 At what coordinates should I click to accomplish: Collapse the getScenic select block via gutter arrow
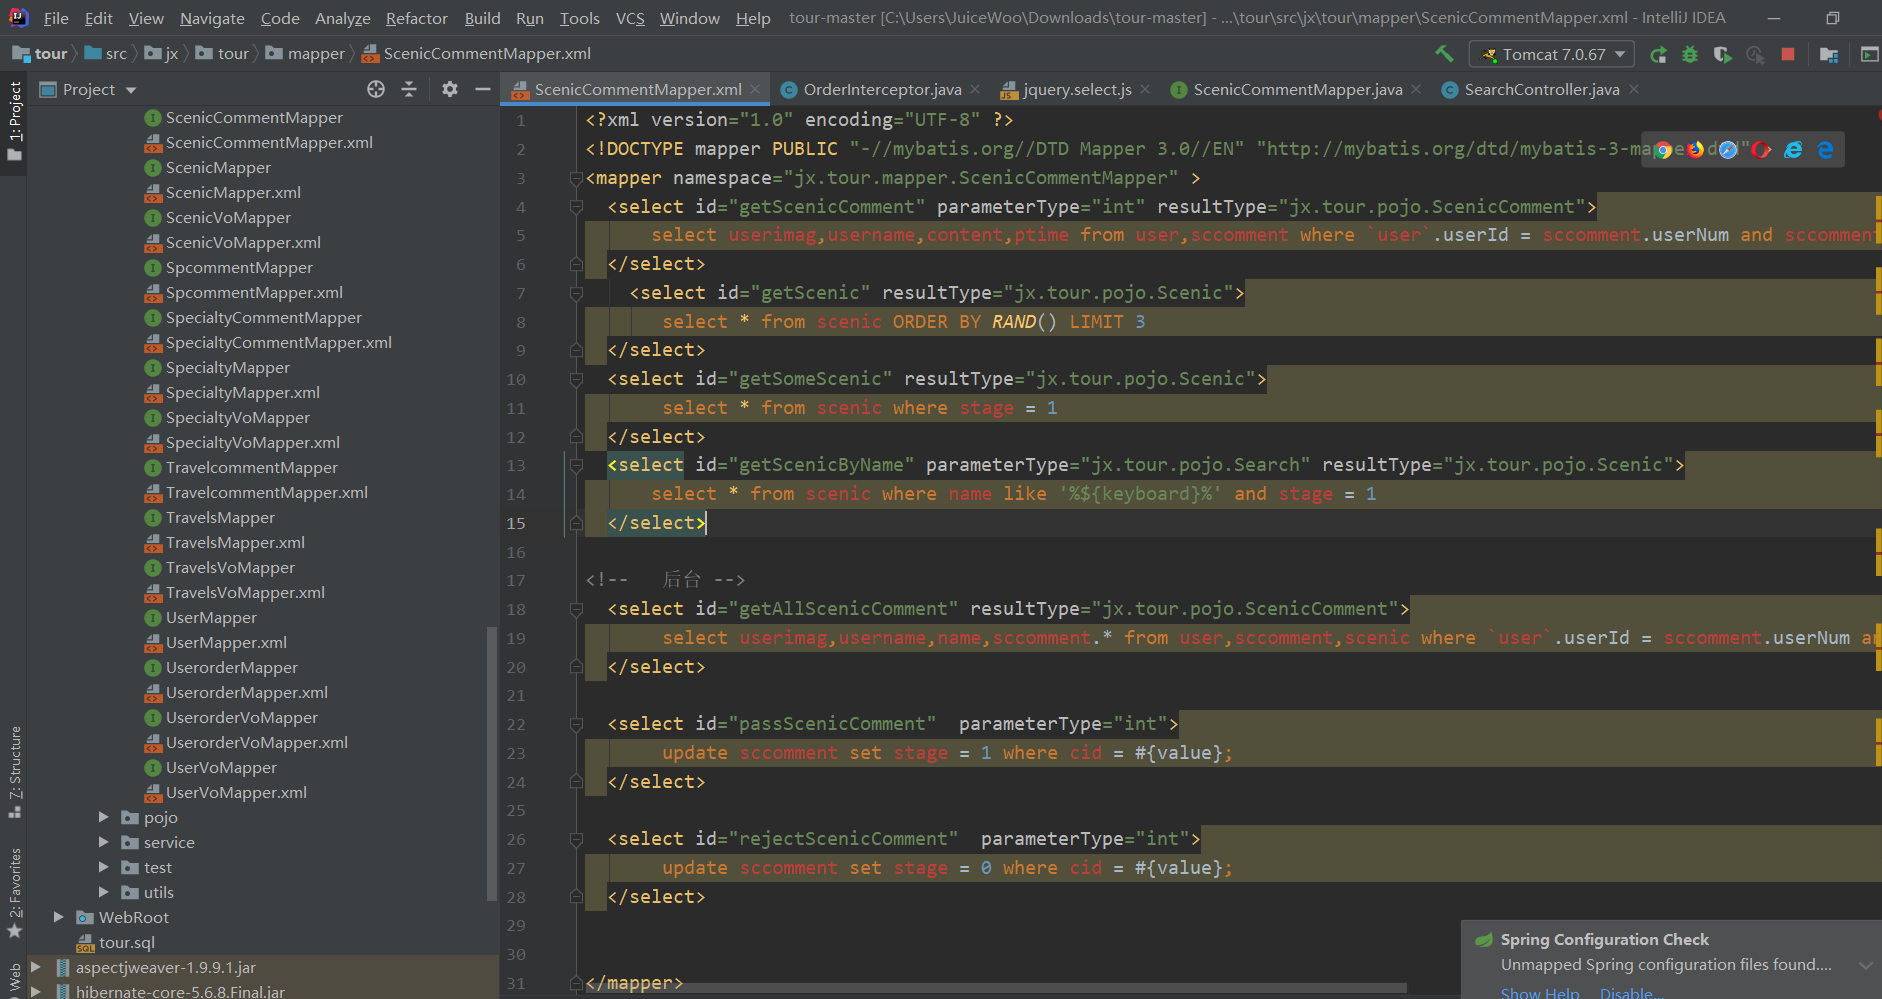576,293
